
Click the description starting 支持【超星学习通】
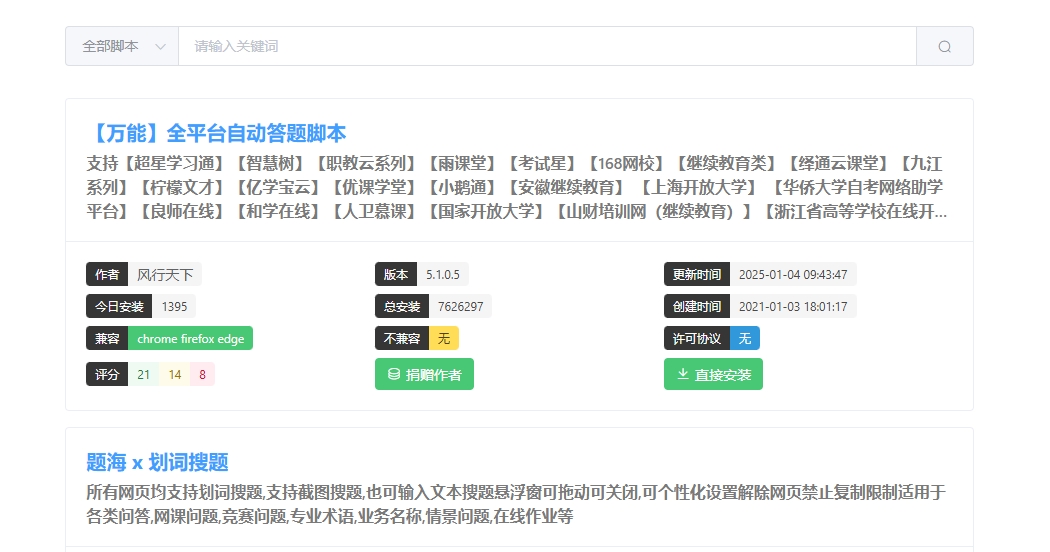pyautogui.click(x=516, y=188)
